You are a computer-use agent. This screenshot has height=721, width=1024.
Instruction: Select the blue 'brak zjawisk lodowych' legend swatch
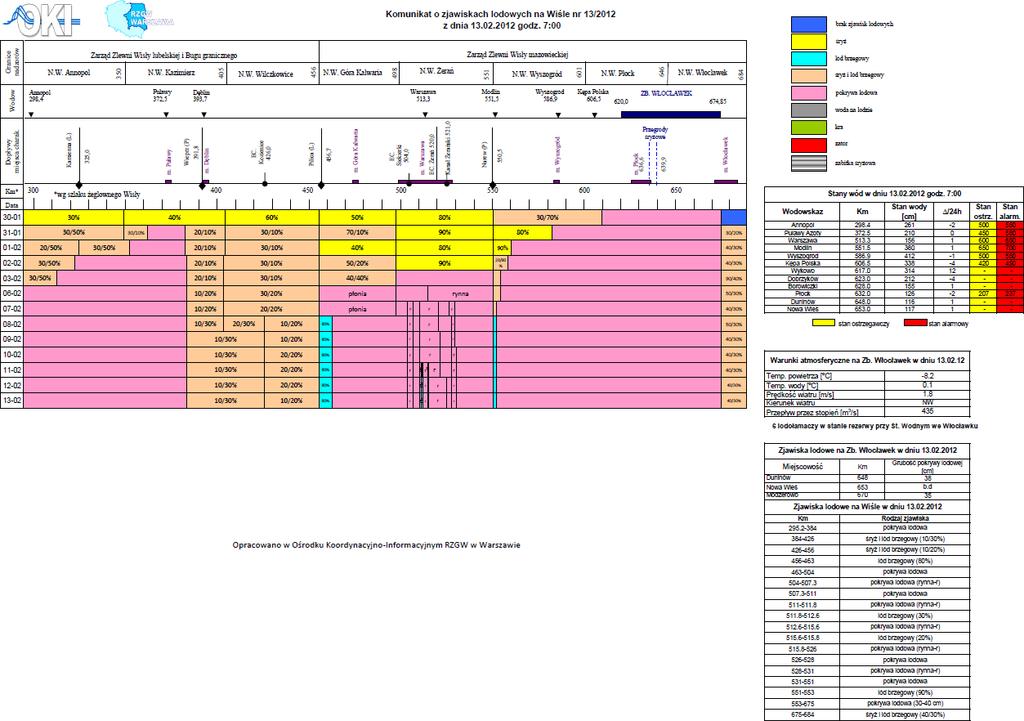[x=808, y=24]
